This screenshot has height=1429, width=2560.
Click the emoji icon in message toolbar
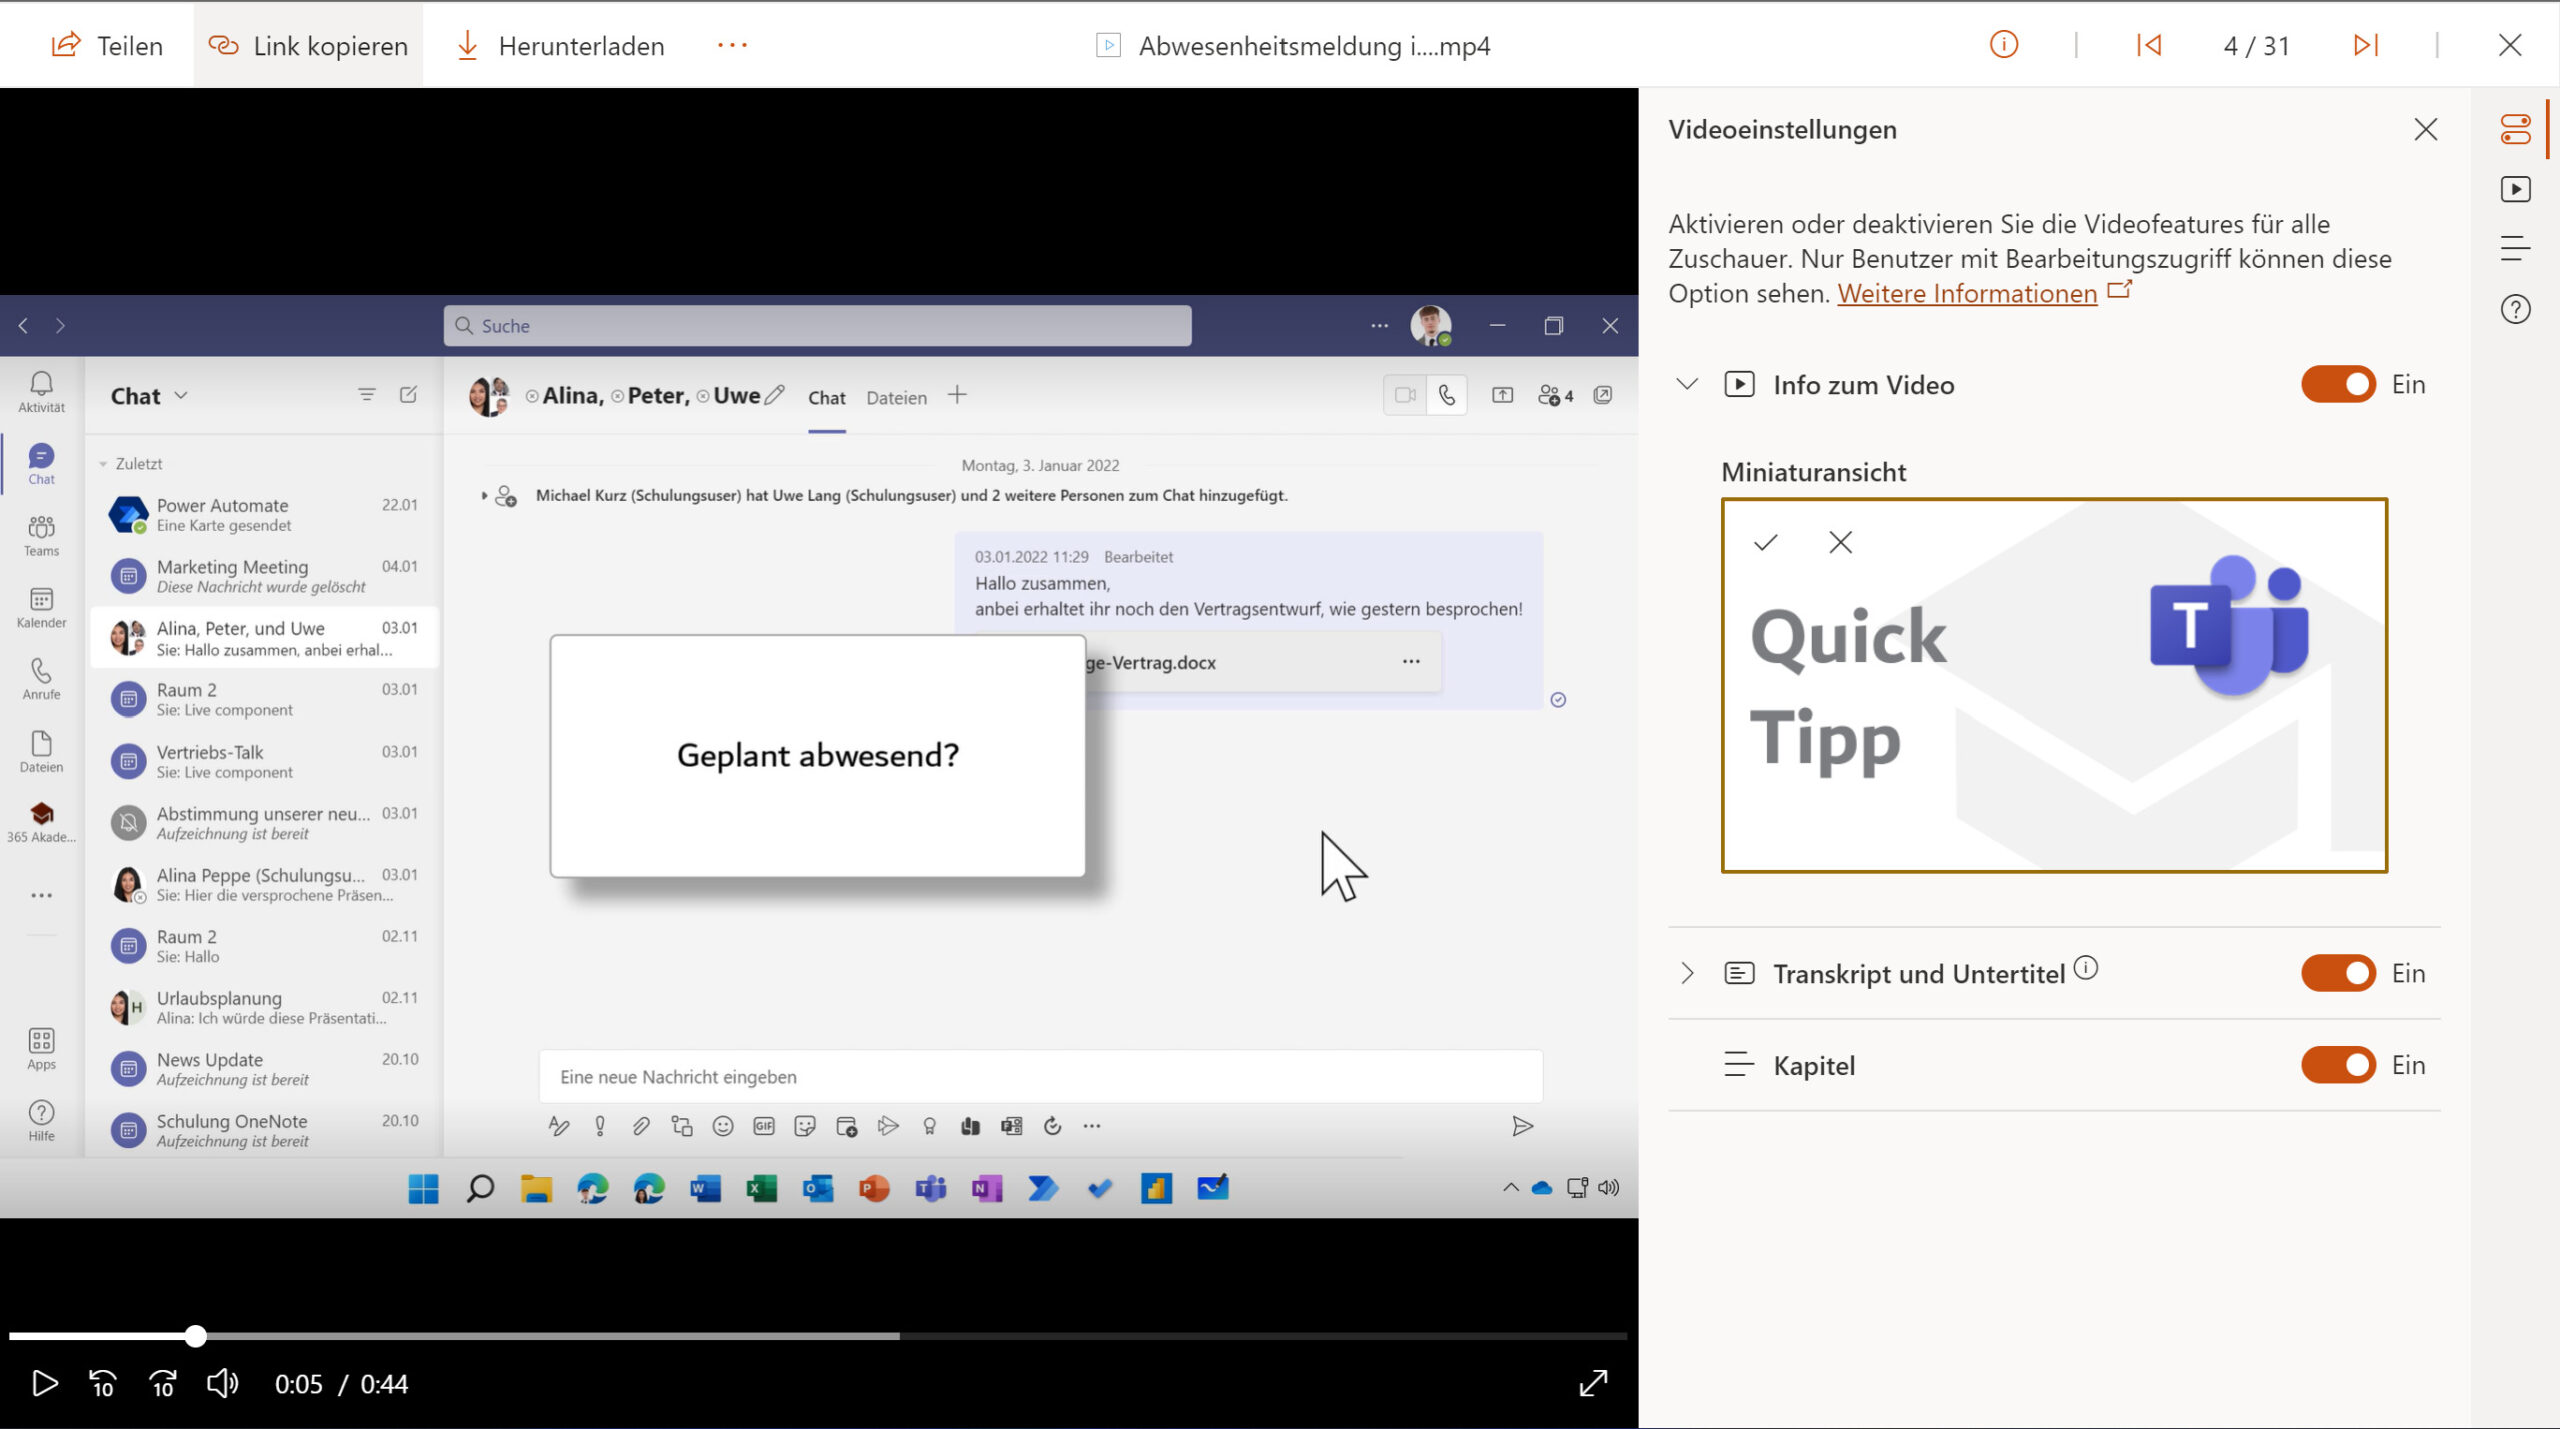coord(724,1125)
